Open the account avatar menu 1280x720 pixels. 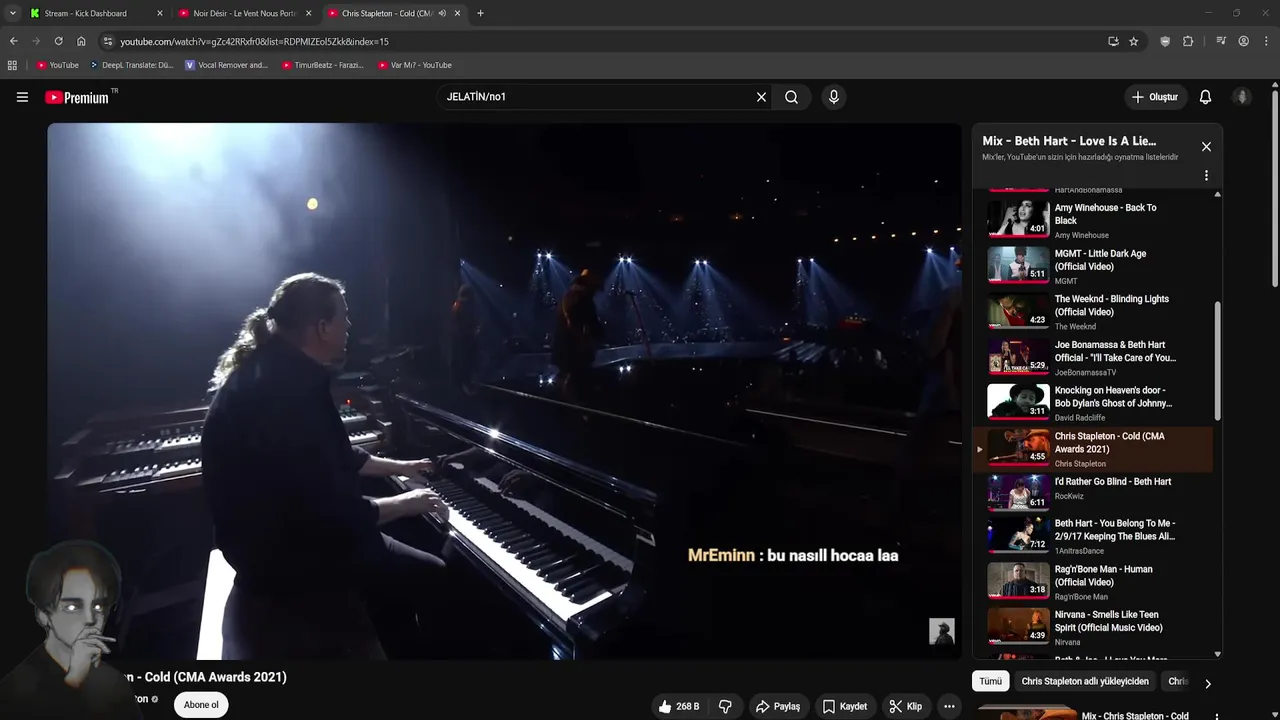pos(1242,97)
